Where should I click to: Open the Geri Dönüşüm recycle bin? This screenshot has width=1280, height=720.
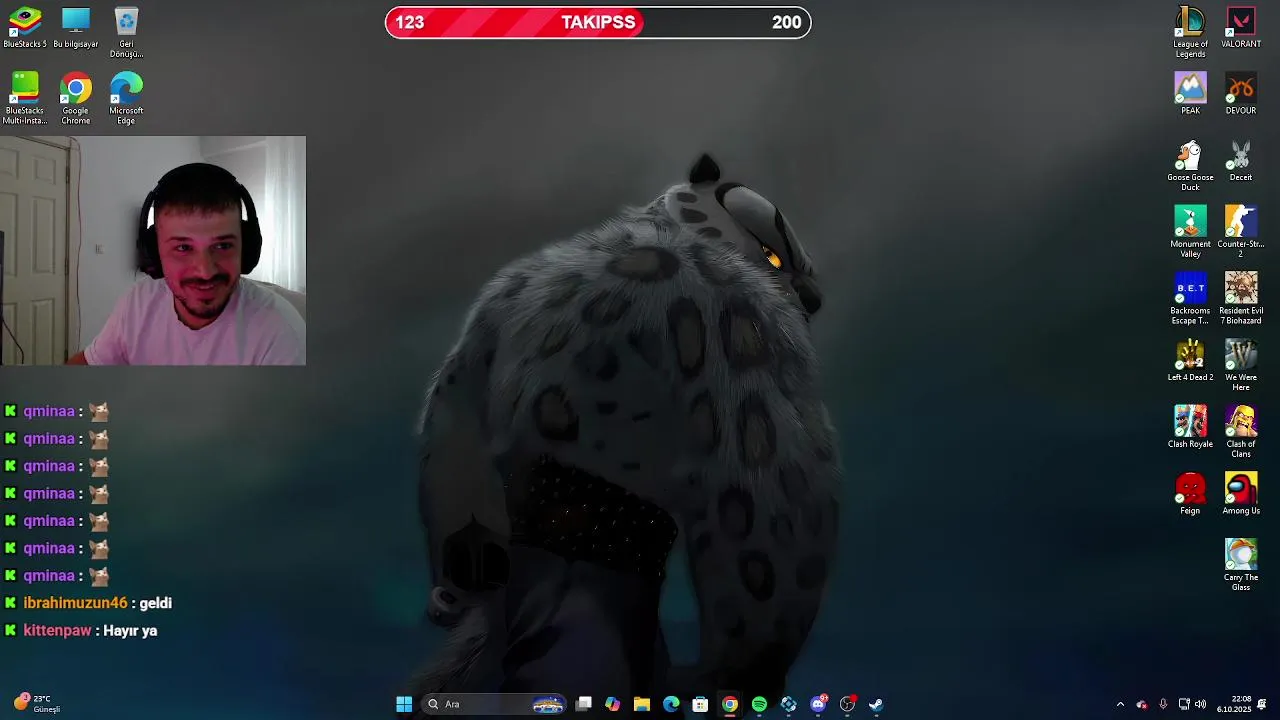click(126, 32)
